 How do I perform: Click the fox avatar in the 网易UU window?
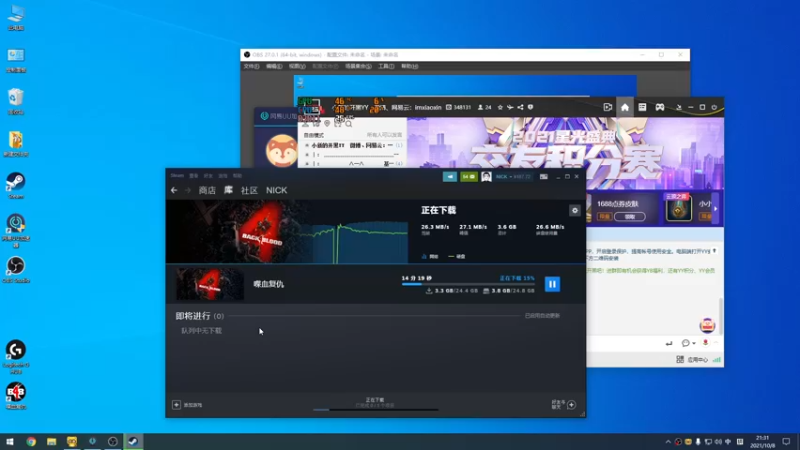click(281, 151)
